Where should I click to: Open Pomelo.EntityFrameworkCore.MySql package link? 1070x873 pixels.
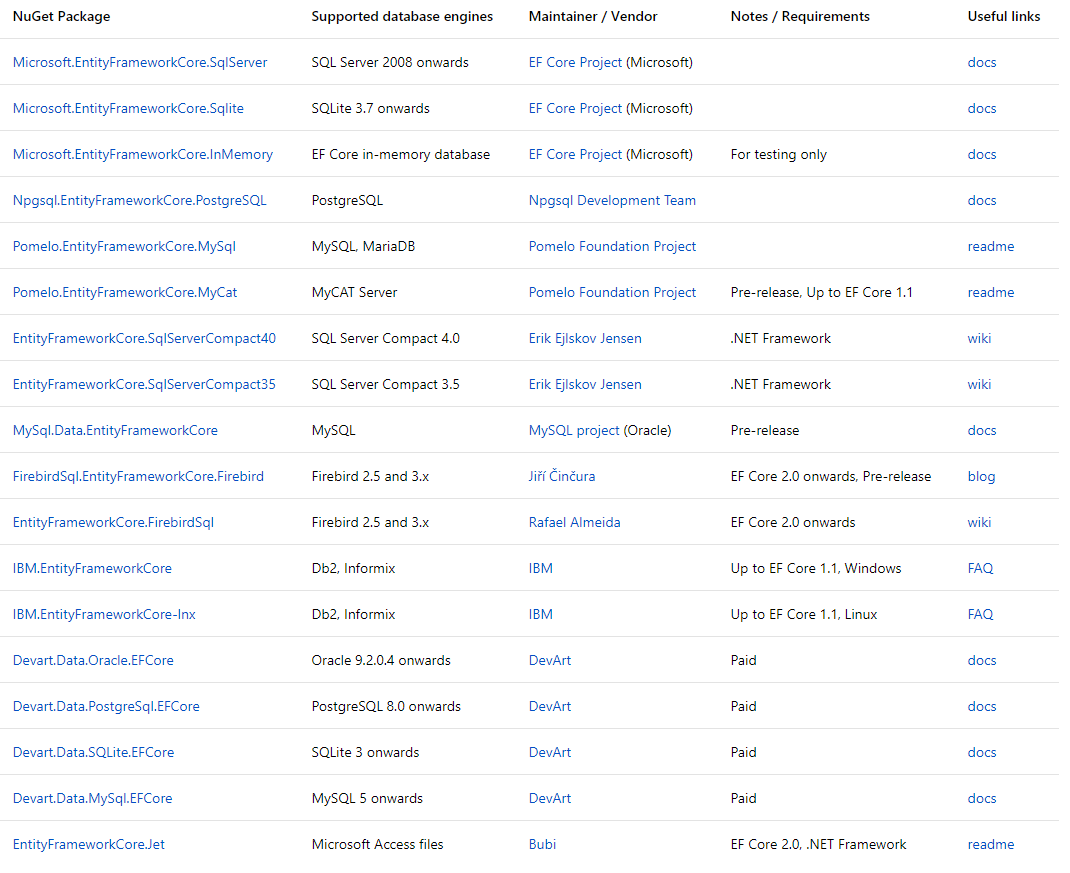(124, 246)
